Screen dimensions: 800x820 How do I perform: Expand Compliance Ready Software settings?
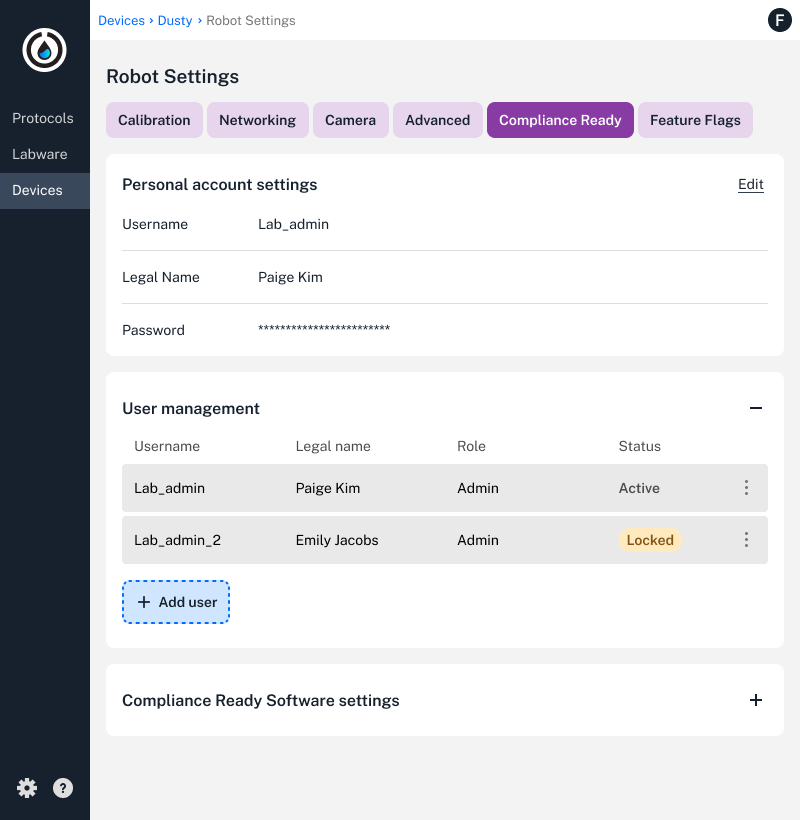pyautogui.click(x=756, y=700)
